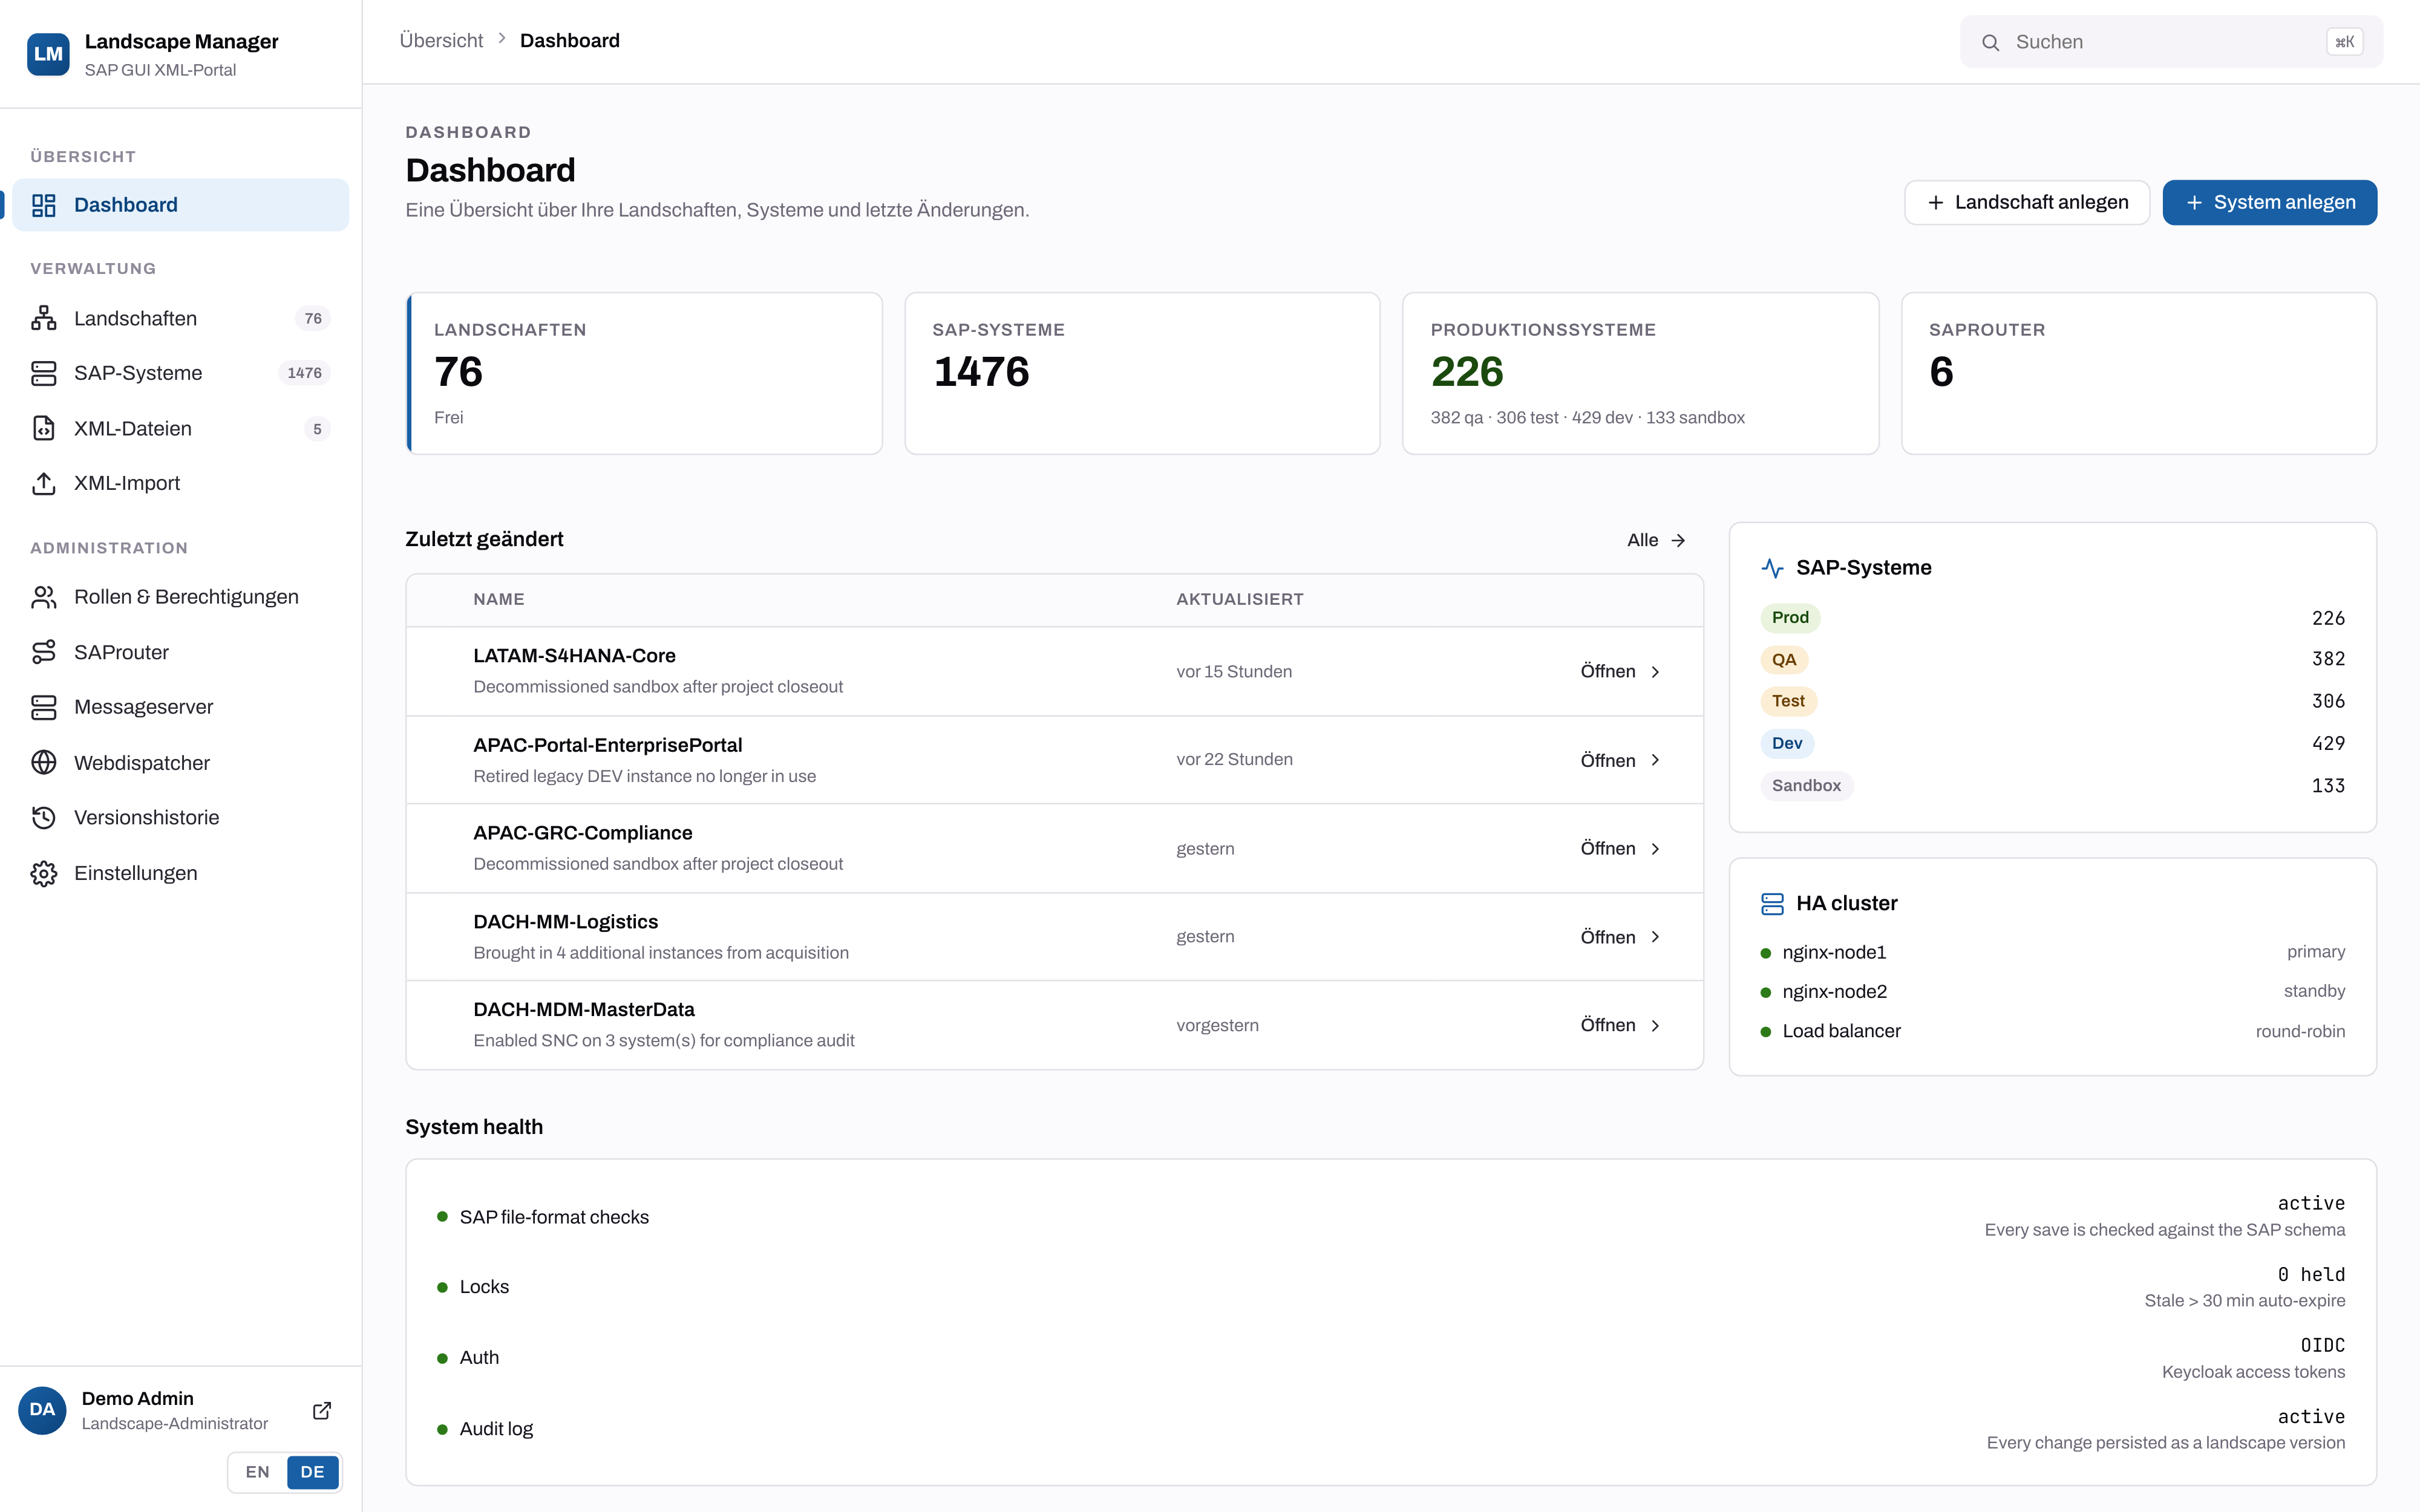Click the System anlegen button
The height and width of the screenshot is (1512, 2420).
(2270, 203)
